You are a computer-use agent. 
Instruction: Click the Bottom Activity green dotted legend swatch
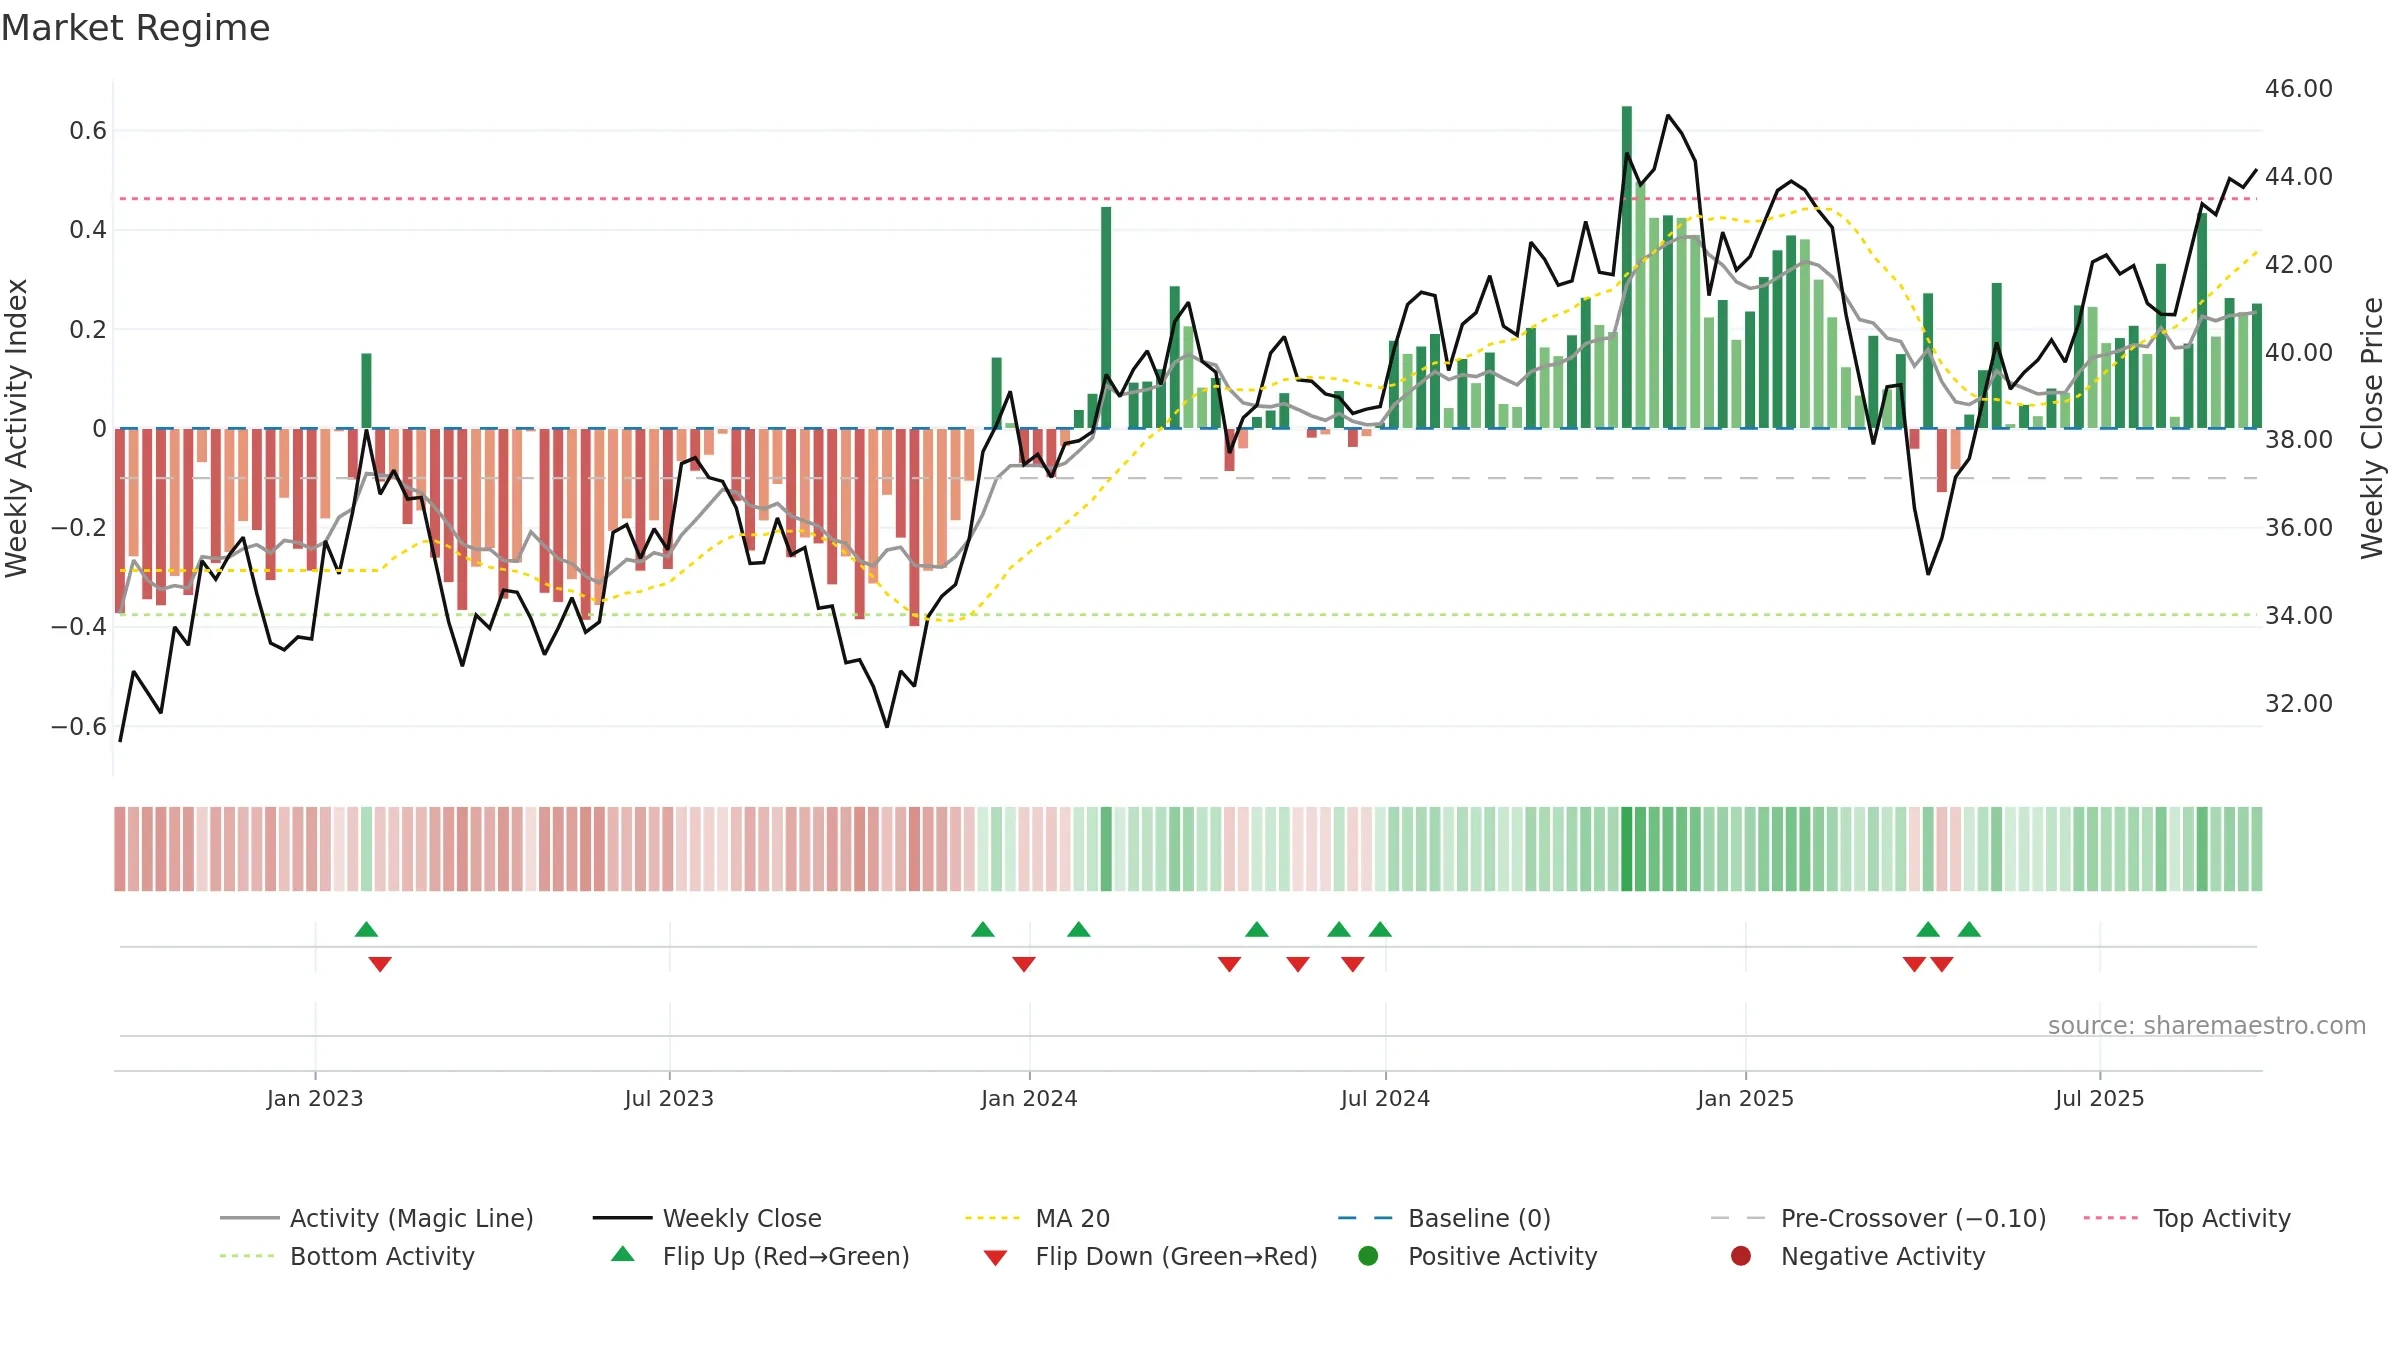pos(249,1256)
